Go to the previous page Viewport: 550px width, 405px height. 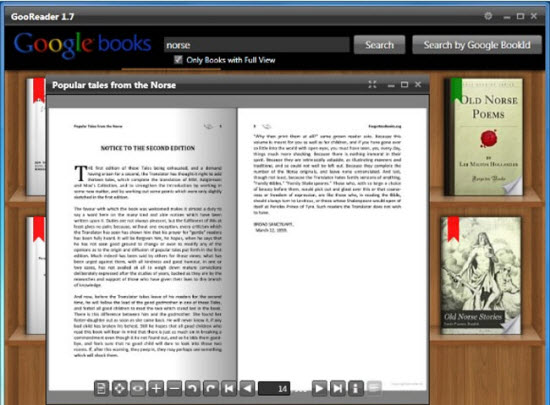coord(247,389)
